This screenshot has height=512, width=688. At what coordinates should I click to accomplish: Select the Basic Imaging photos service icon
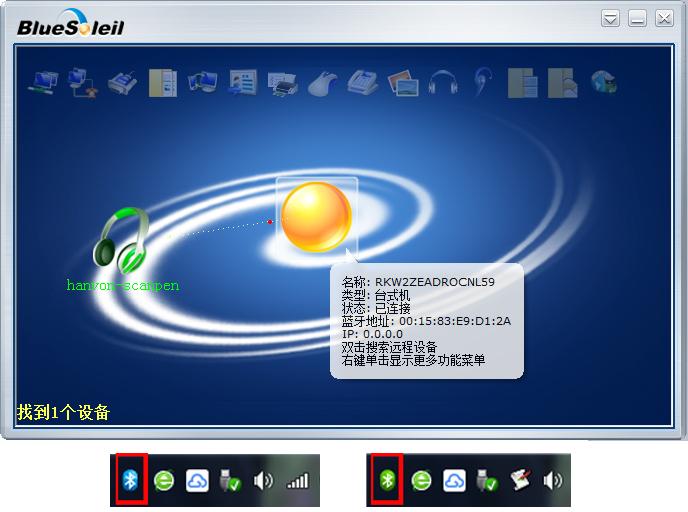pos(403,82)
